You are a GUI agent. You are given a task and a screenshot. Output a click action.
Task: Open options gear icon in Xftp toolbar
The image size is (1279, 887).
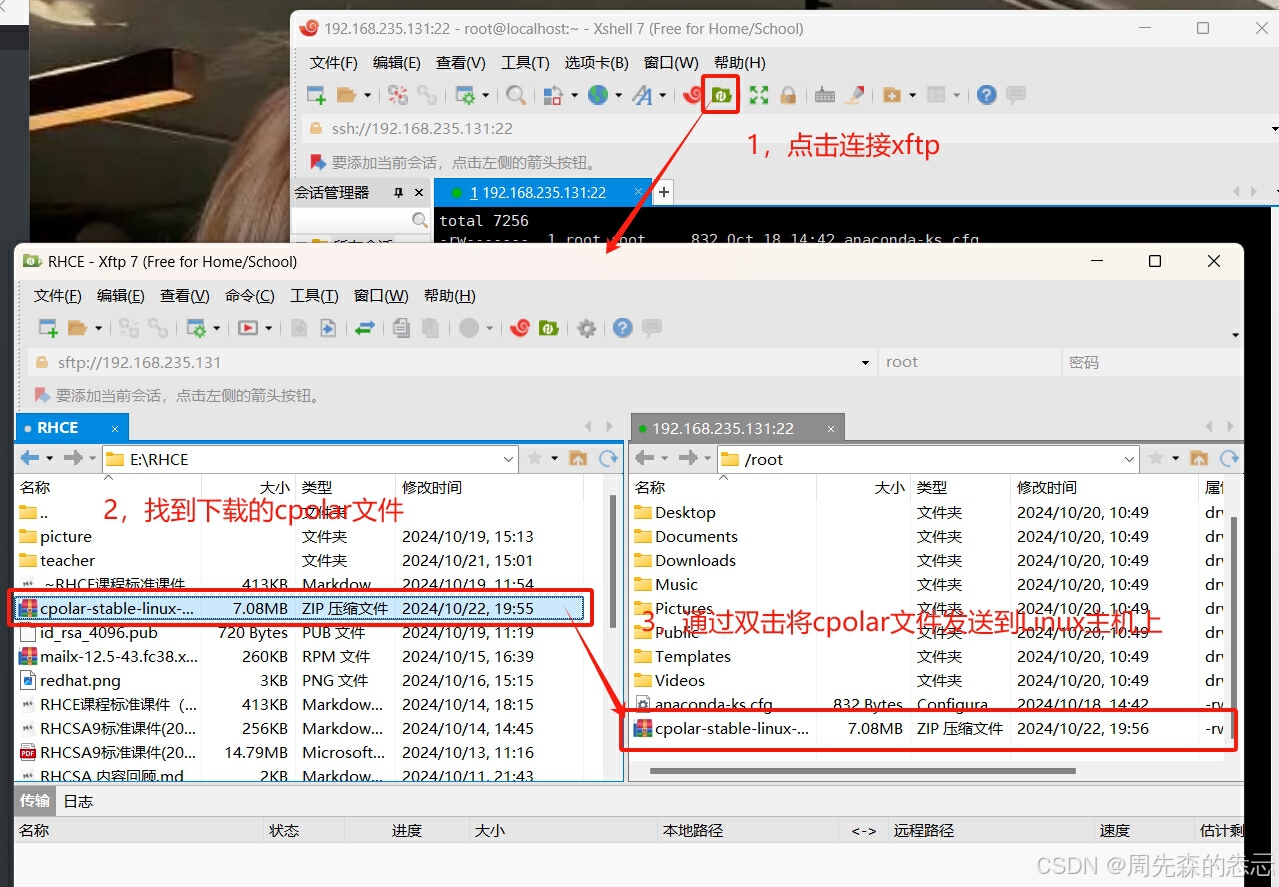(586, 328)
